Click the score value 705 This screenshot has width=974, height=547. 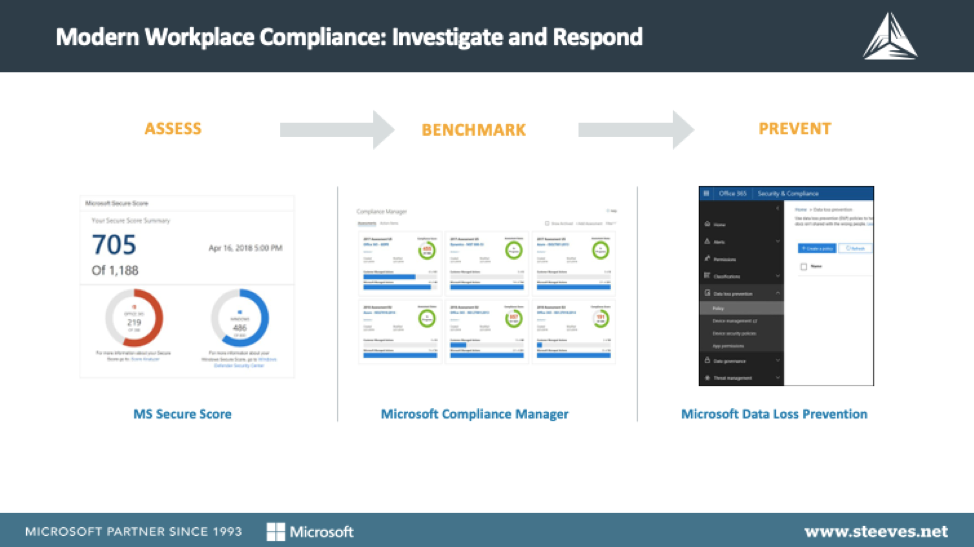click(114, 245)
